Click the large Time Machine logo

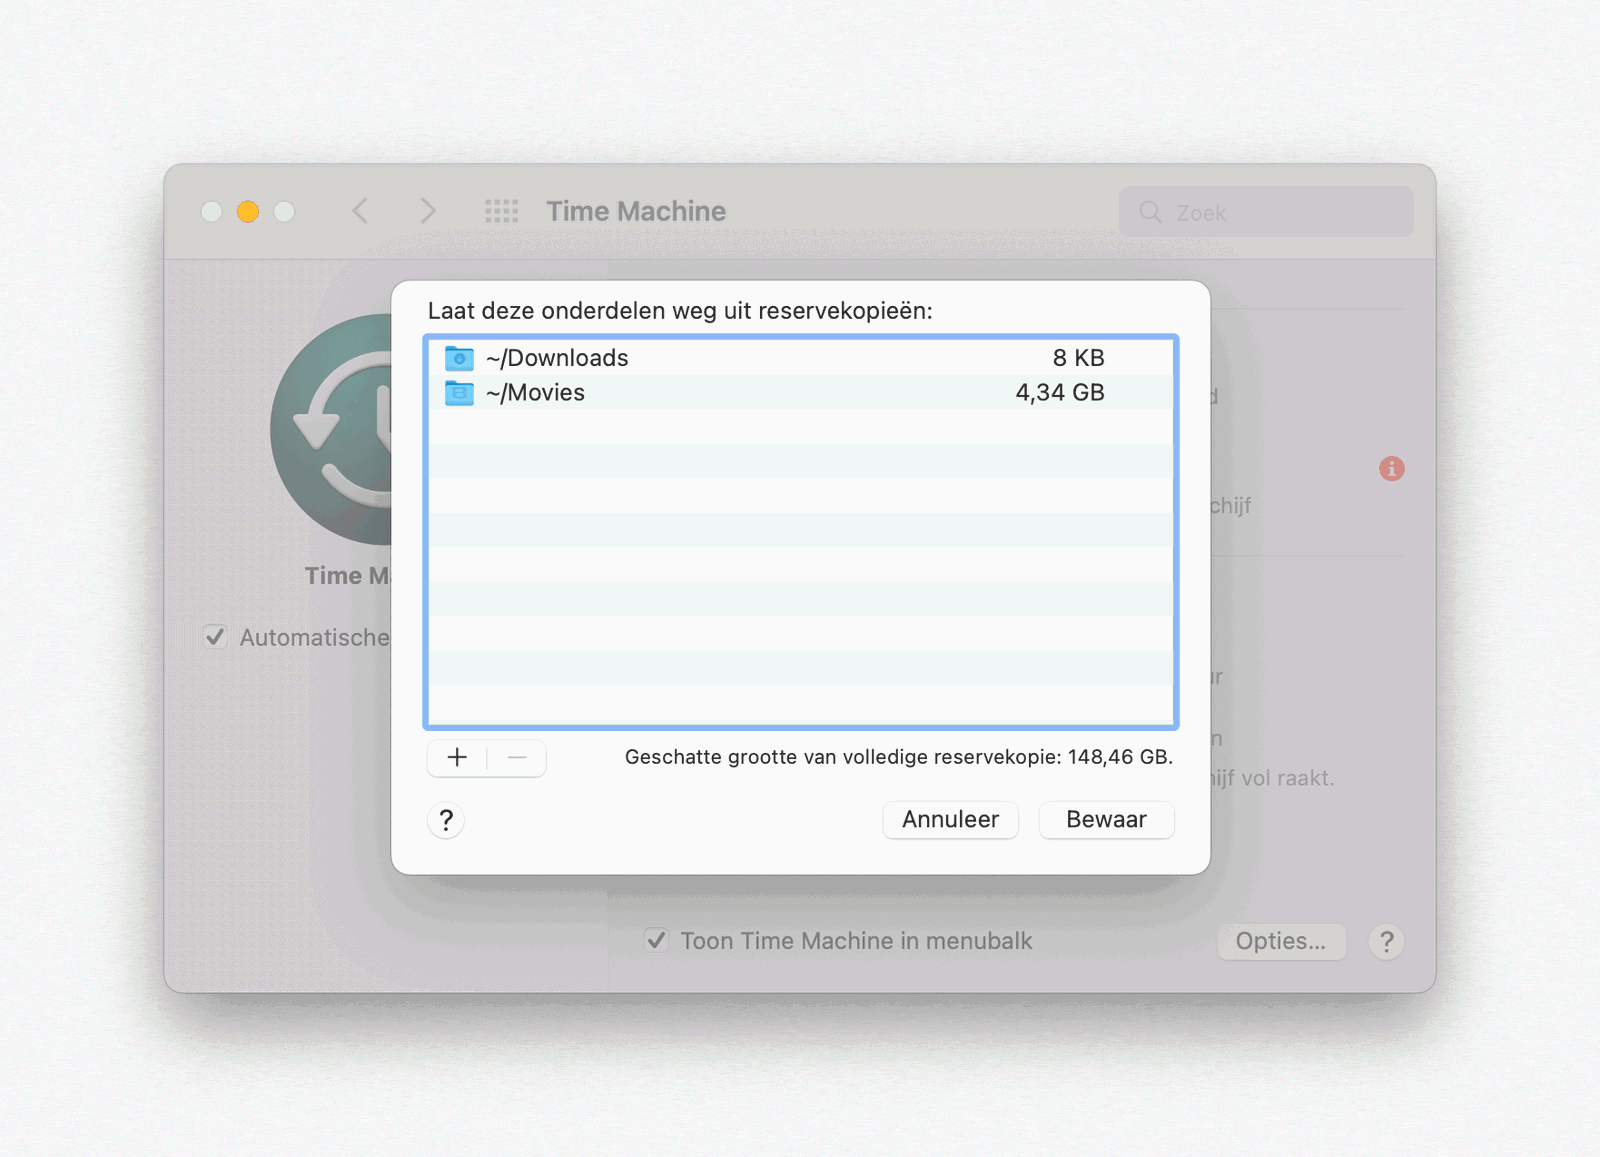332,430
